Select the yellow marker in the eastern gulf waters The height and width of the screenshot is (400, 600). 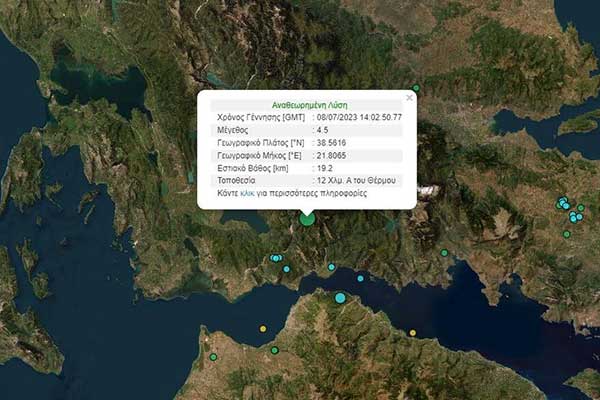[x=412, y=332]
